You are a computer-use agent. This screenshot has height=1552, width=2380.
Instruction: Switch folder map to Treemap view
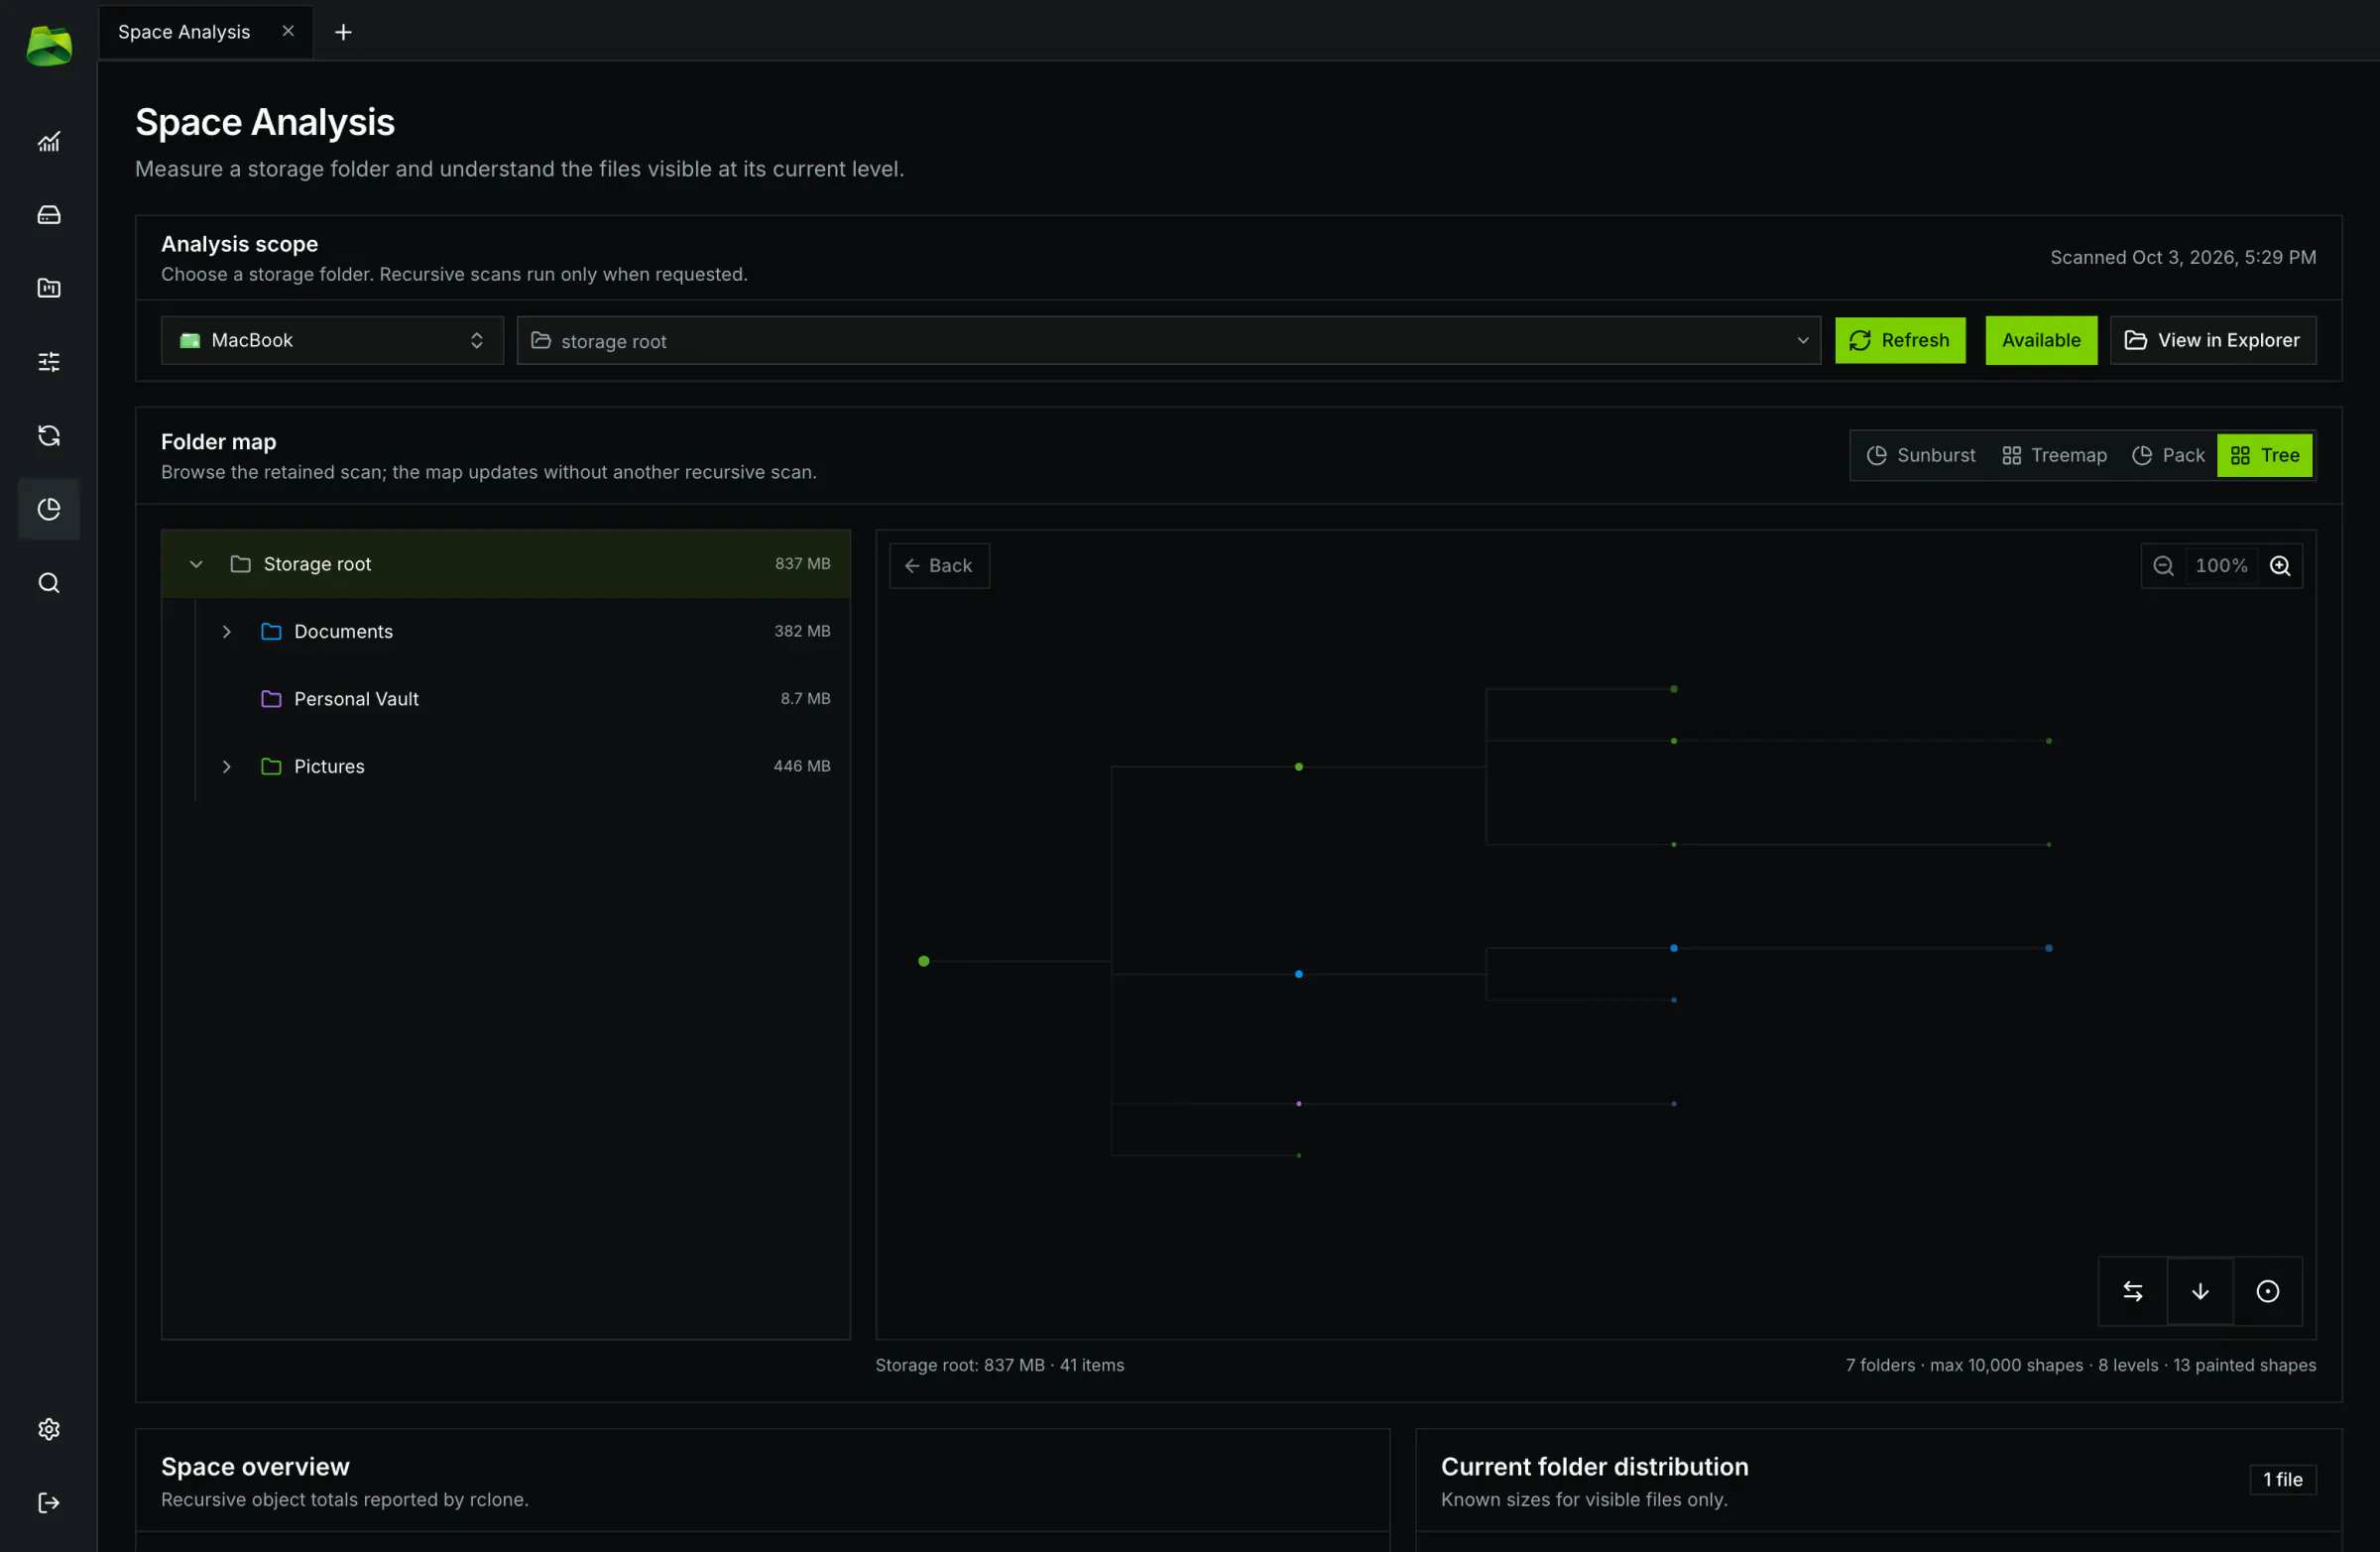click(2054, 455)
